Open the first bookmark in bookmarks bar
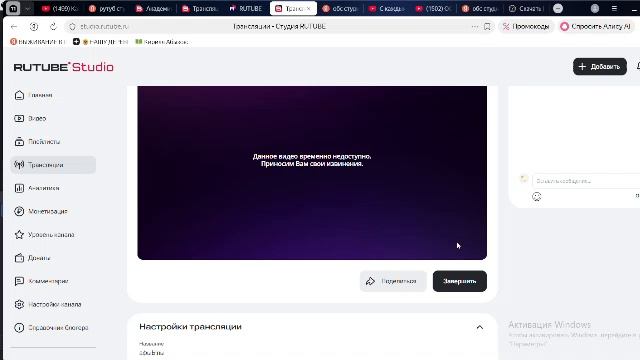This screenshot has width=640, height=360. coord(38,42)
